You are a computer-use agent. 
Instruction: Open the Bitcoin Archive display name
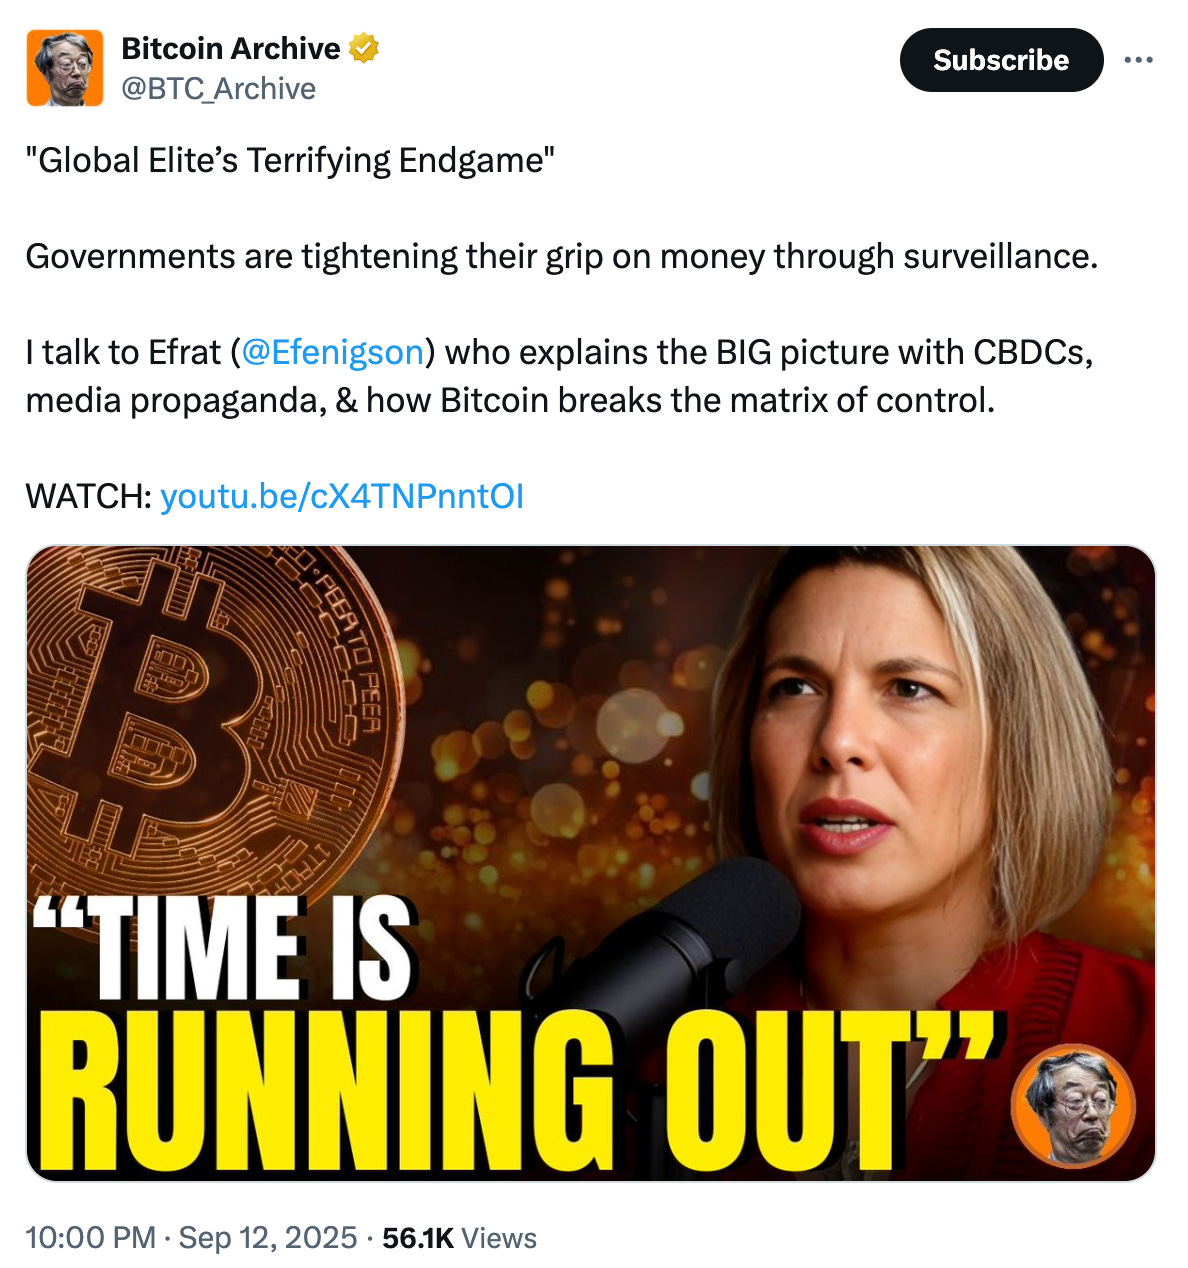pyautogui.click(x=231, y=48)
